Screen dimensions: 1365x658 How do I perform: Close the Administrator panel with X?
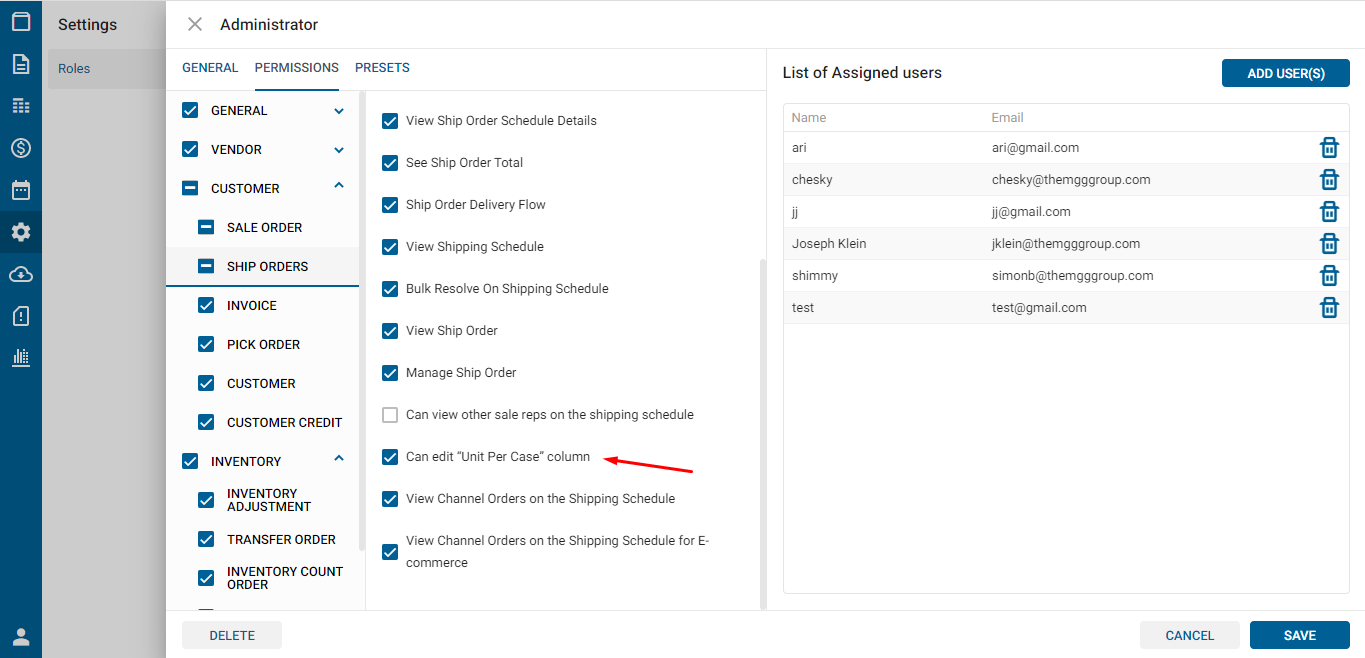pyautogui.click(x=195, y=24)
